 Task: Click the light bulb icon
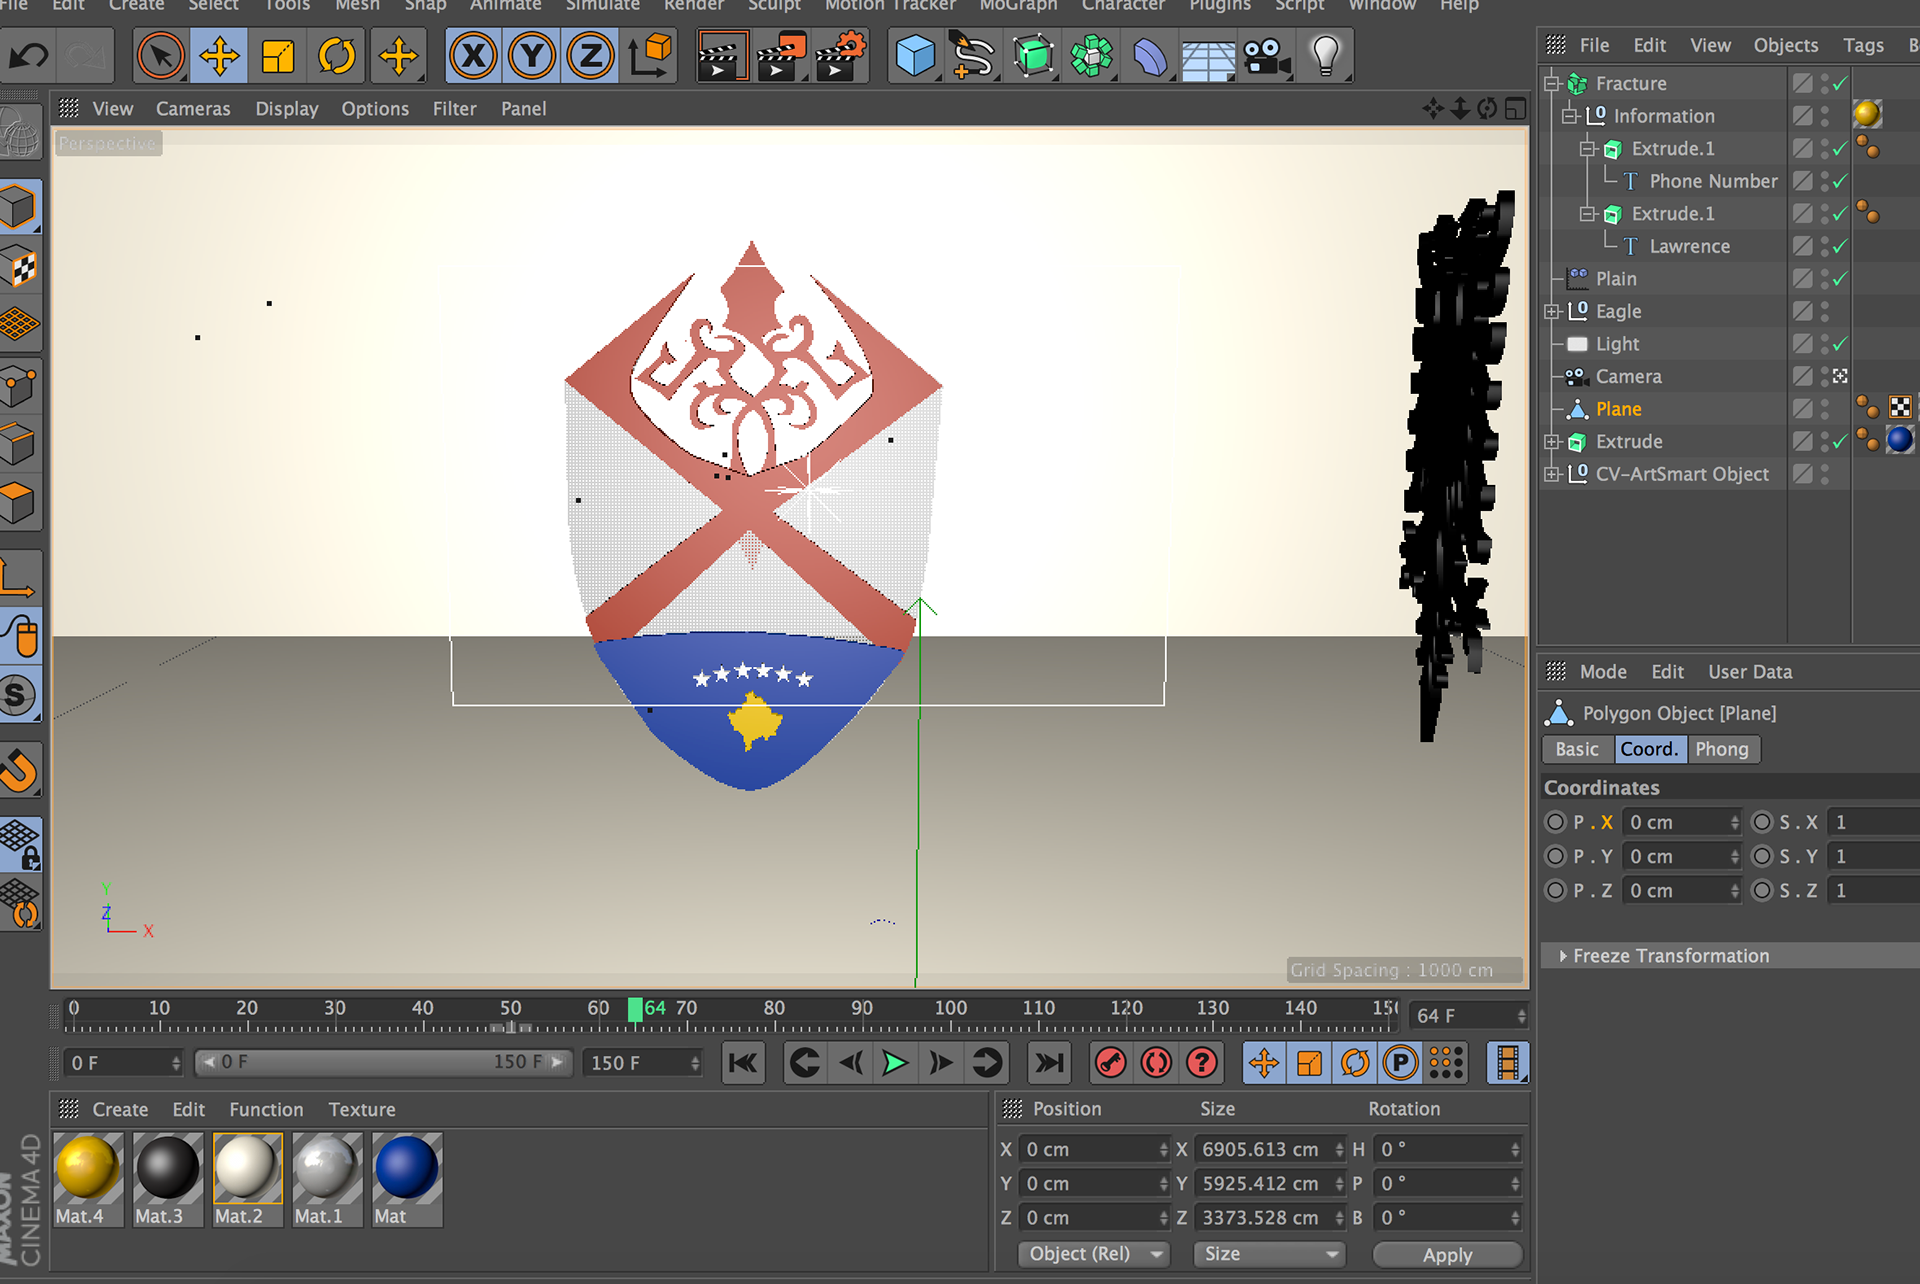pos(1325,56)
